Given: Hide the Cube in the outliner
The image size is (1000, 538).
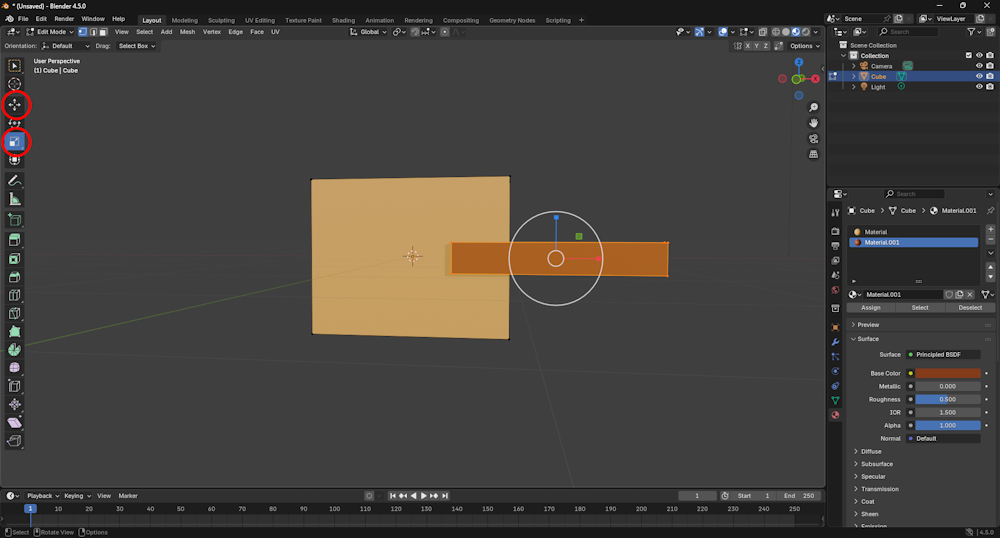Looking at the screenshot, I should tap(979, 76).
